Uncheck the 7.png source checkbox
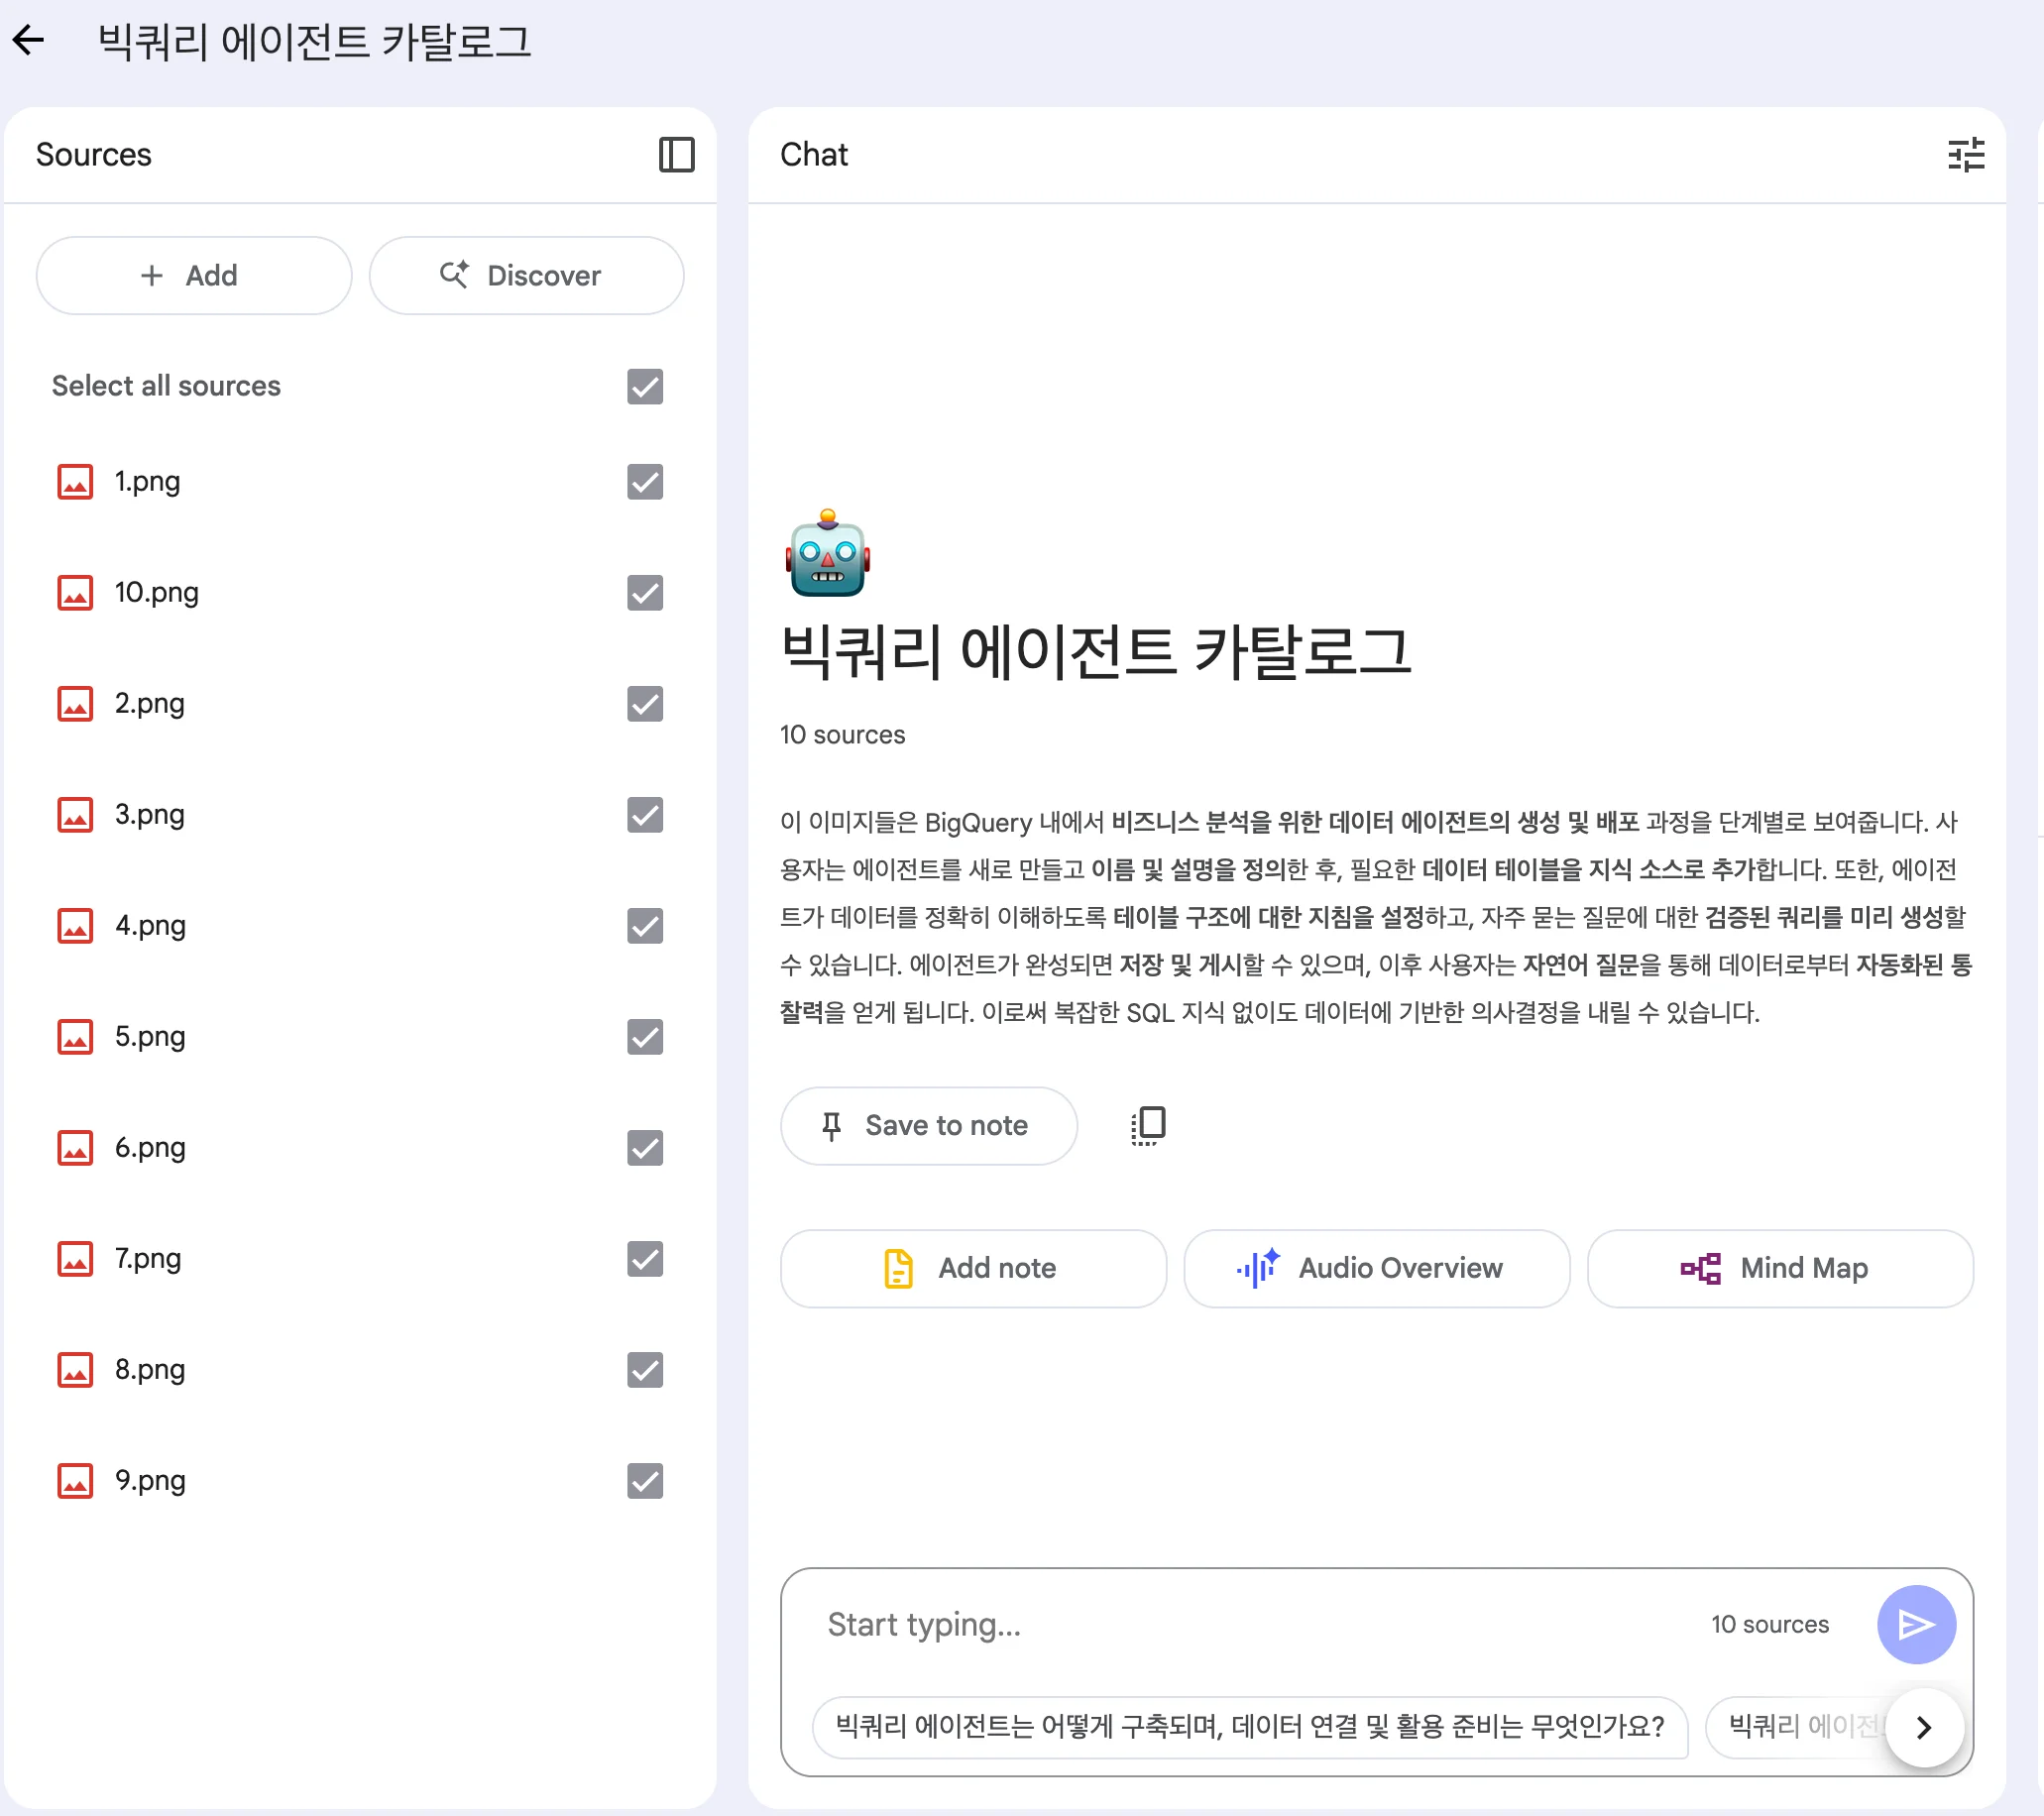Image resolution: width=2044 pixels, height=1816 pixels. 645,1259
